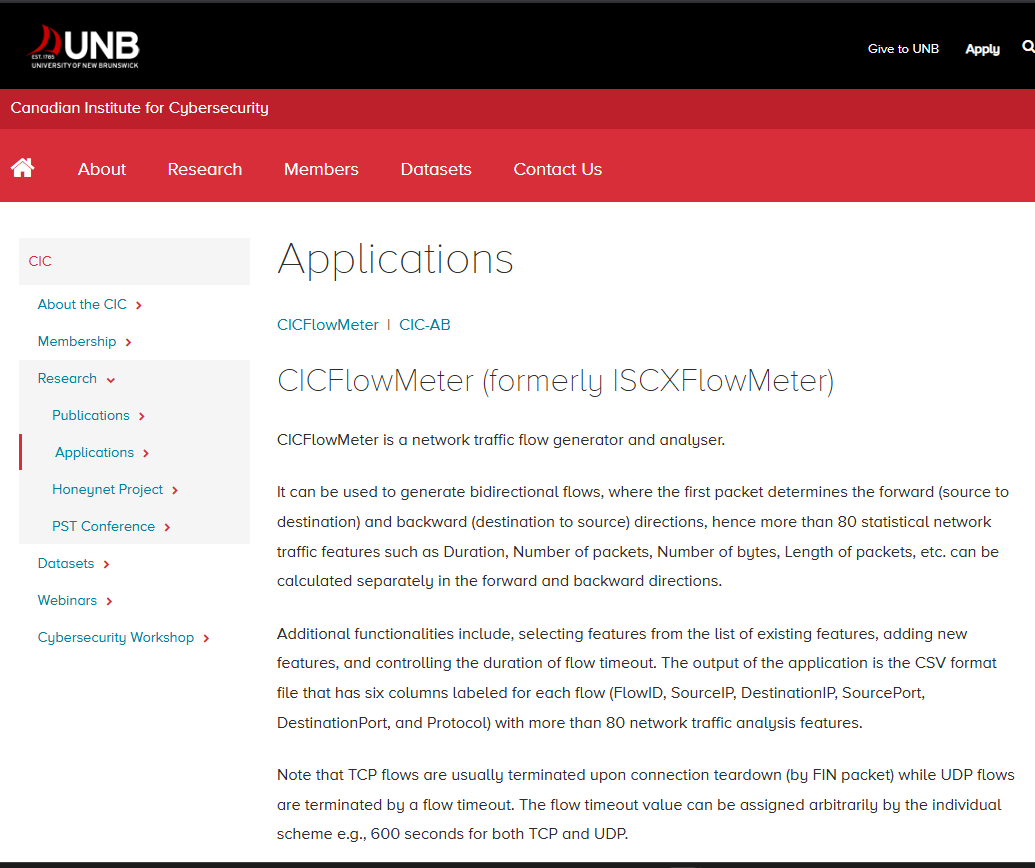Expand chevron next to Publications
Screen dimensions: 1035x868
pyautogui.click(x=142, y=417)
